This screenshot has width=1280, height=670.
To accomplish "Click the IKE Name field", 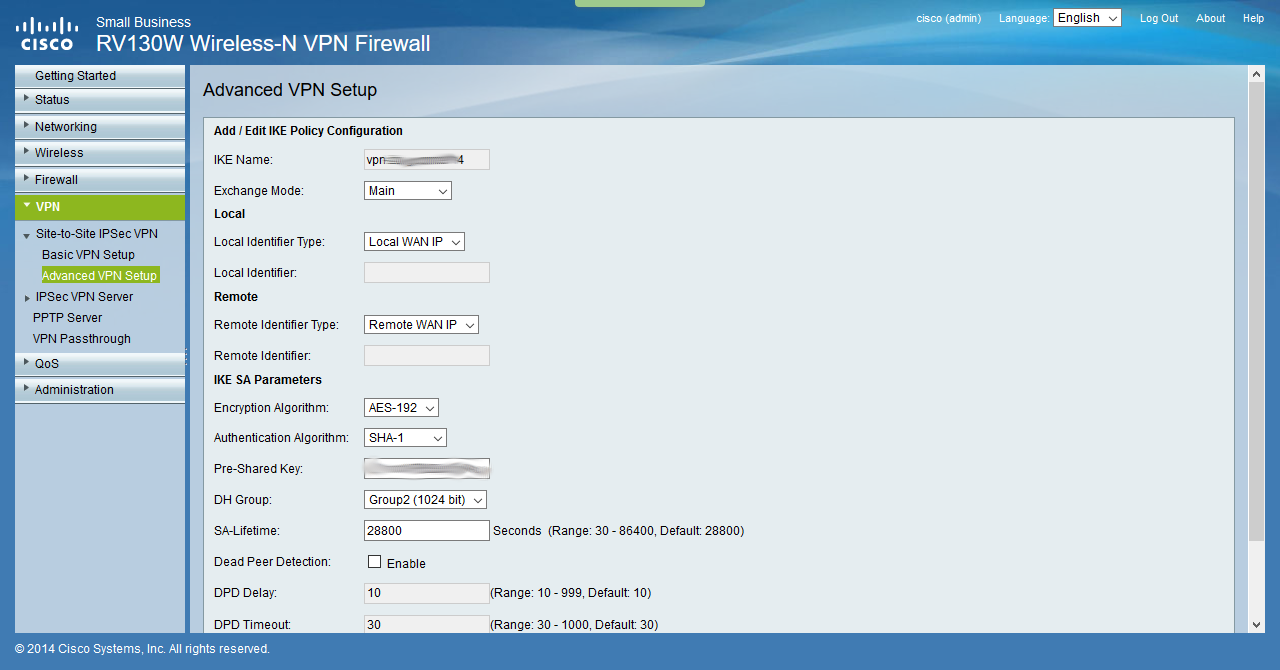I will (x=427, y=160).
